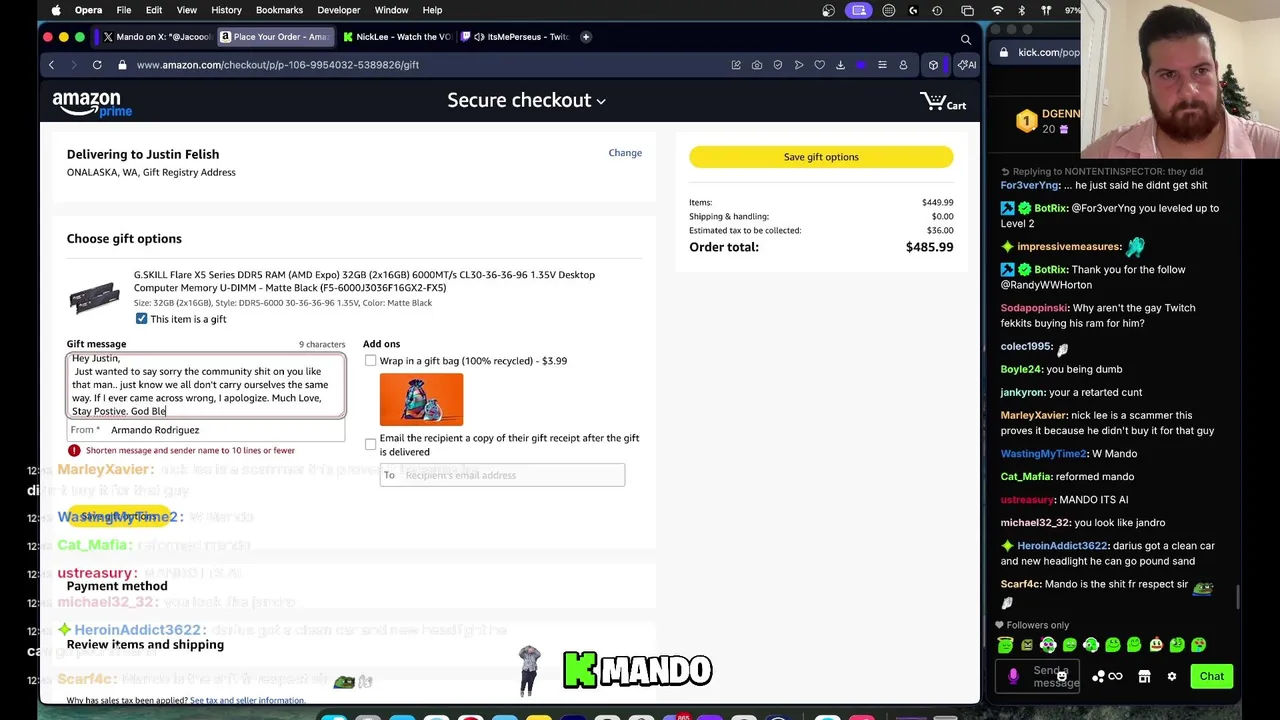This screenshot has height=720, width=1280.
Task: Check email recipient gift receipt copy option
Action: [370, 444]
